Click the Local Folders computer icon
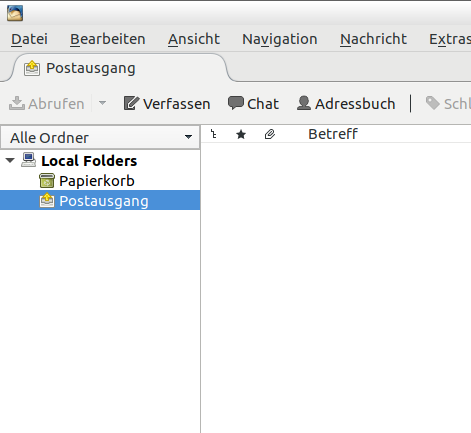 click(x=29, y=160)
